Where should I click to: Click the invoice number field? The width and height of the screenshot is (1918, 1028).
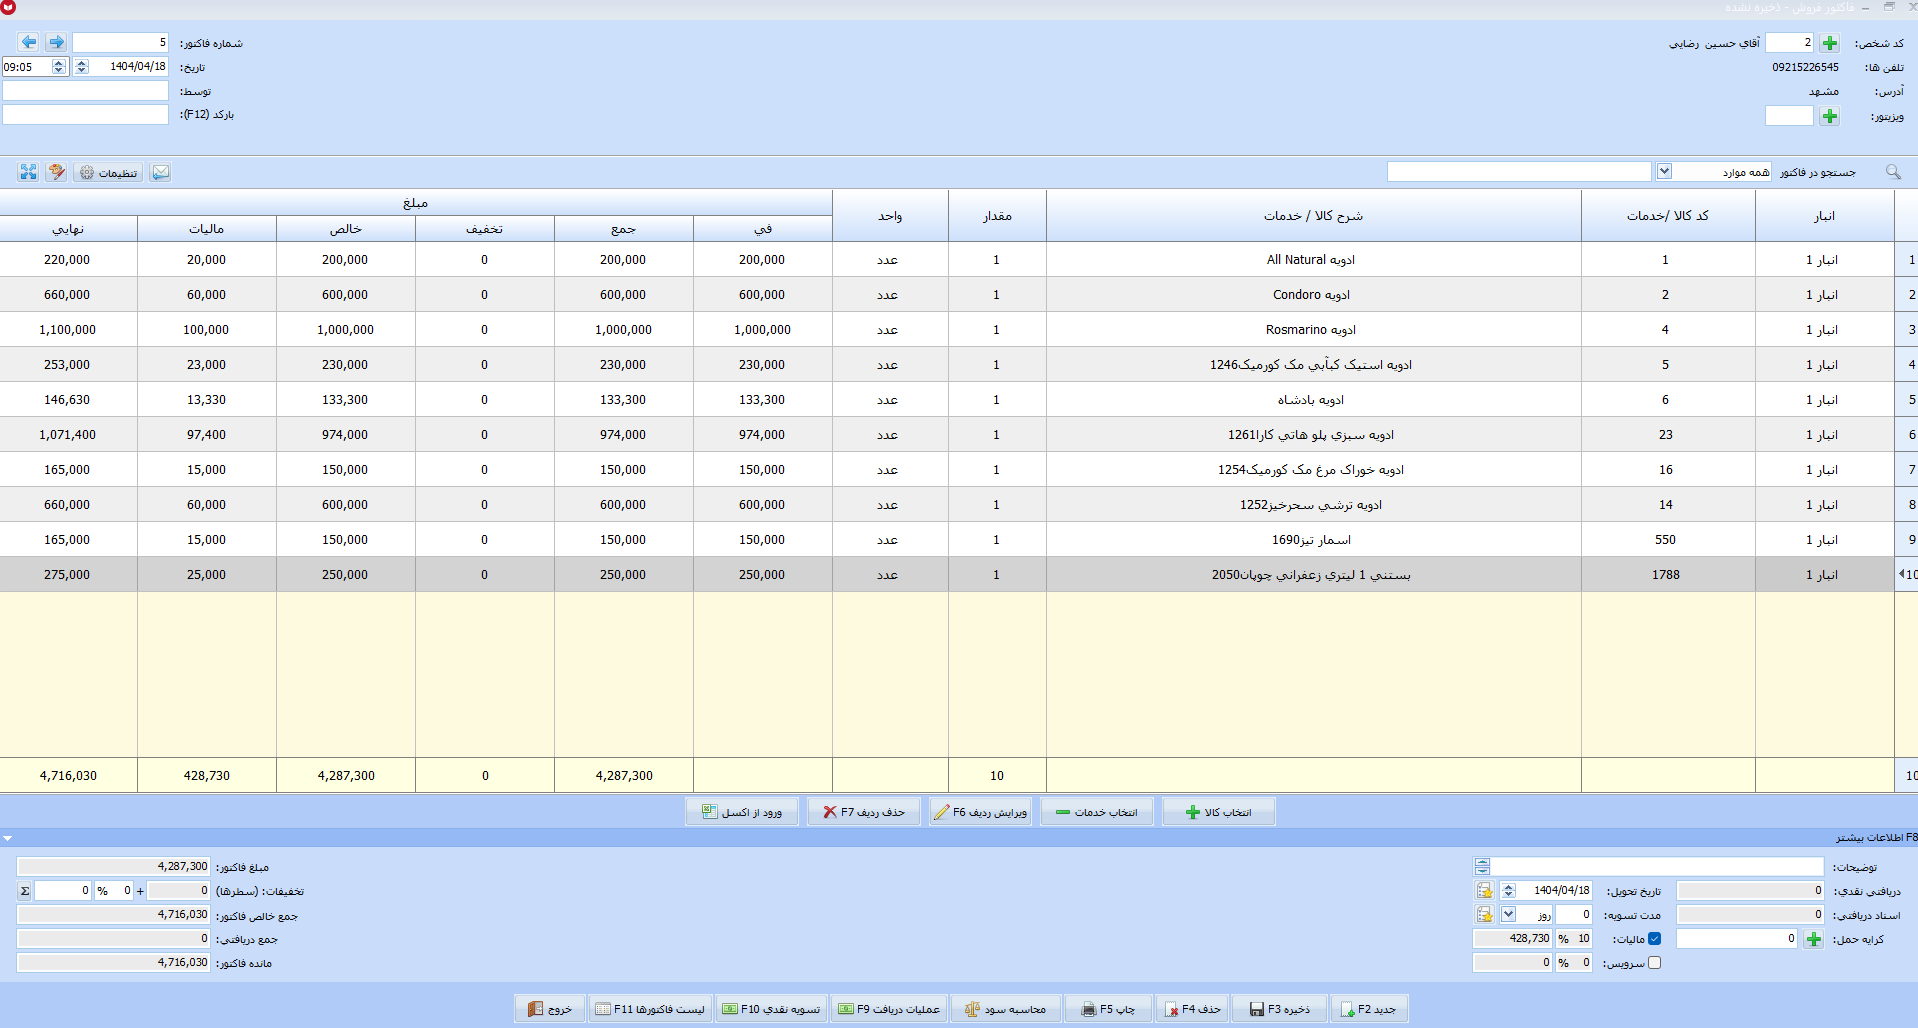coord(120,42)
